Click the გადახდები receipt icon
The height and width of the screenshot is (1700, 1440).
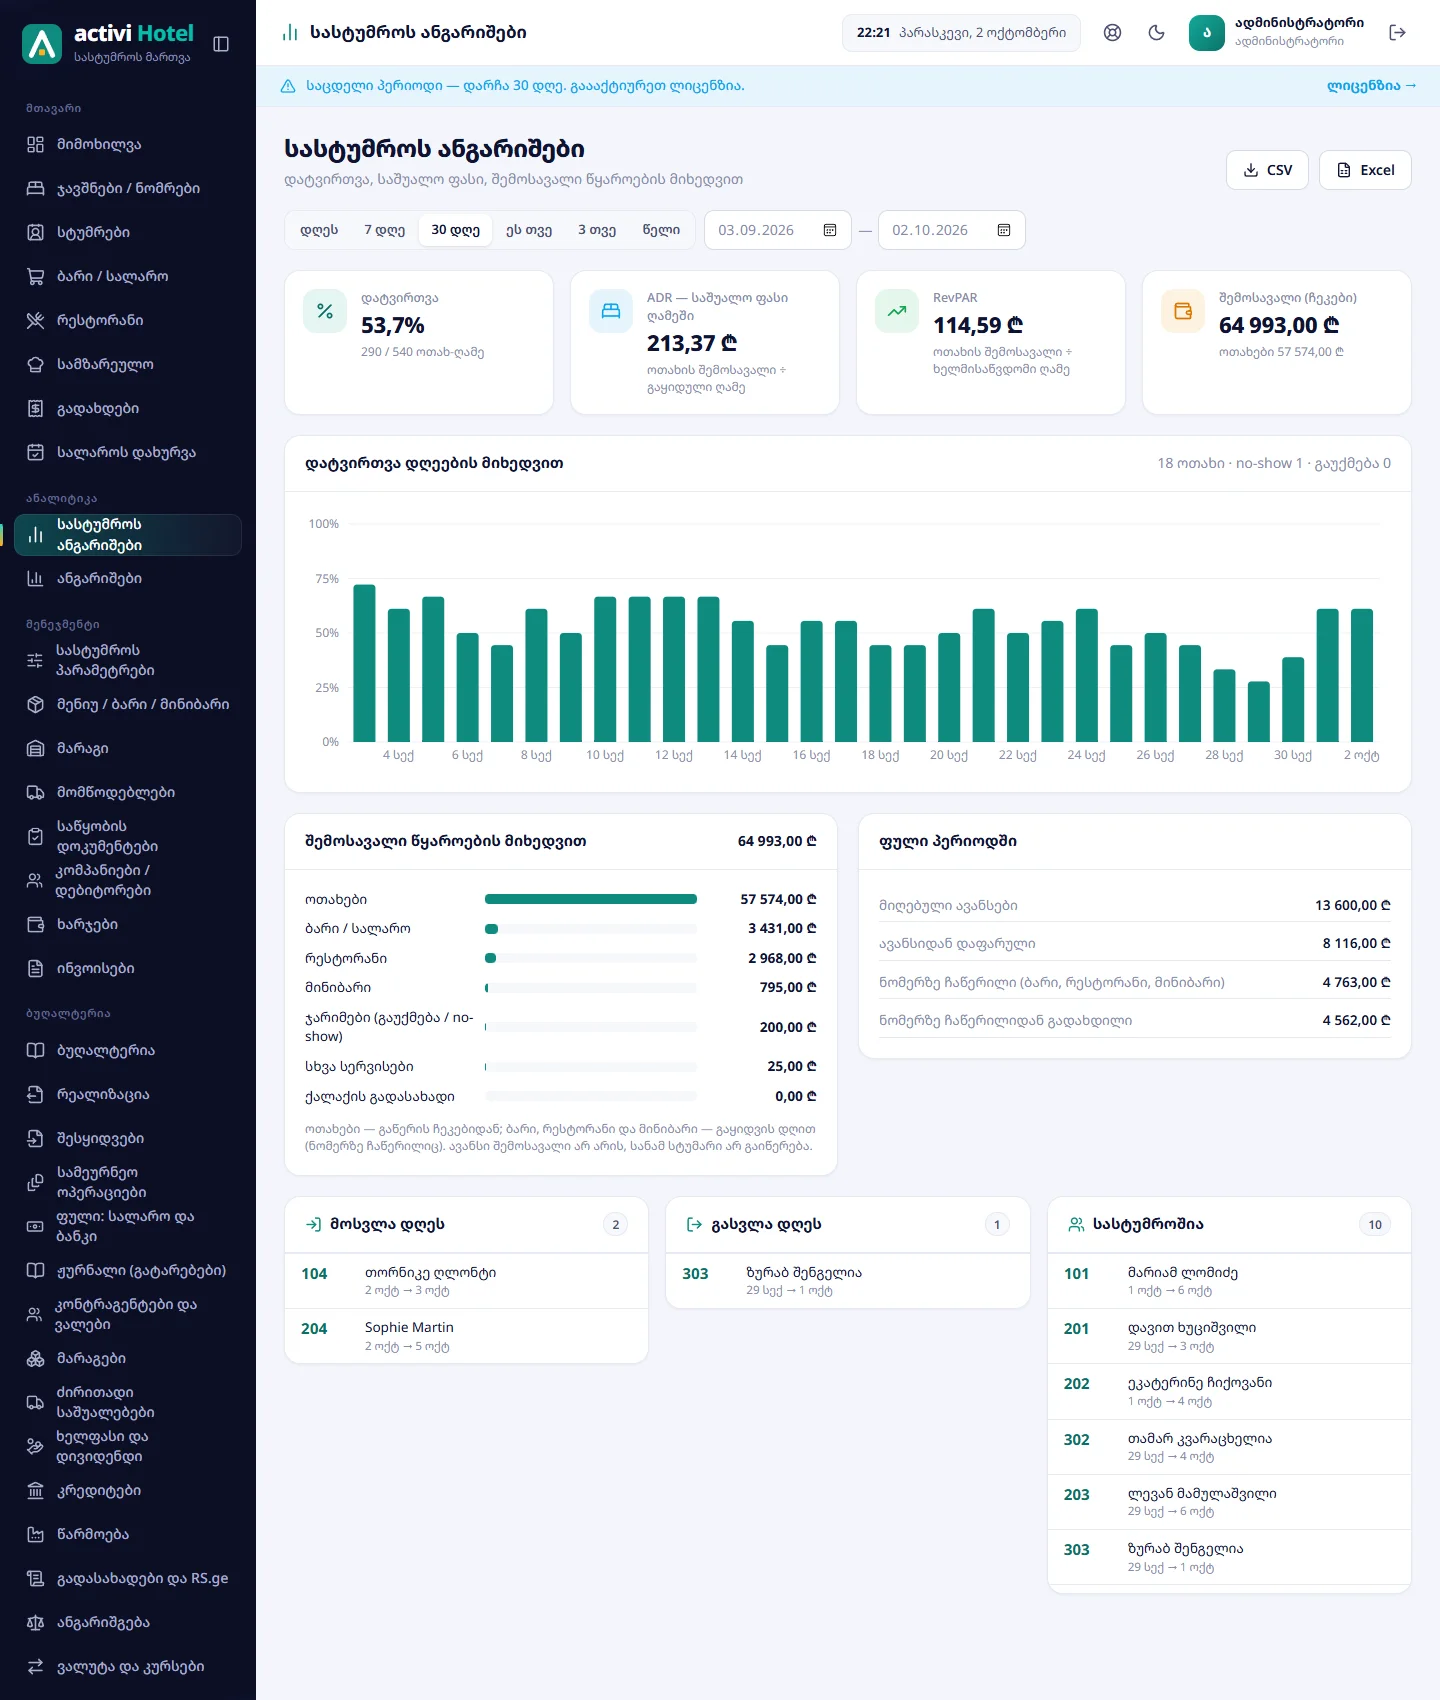35,408
